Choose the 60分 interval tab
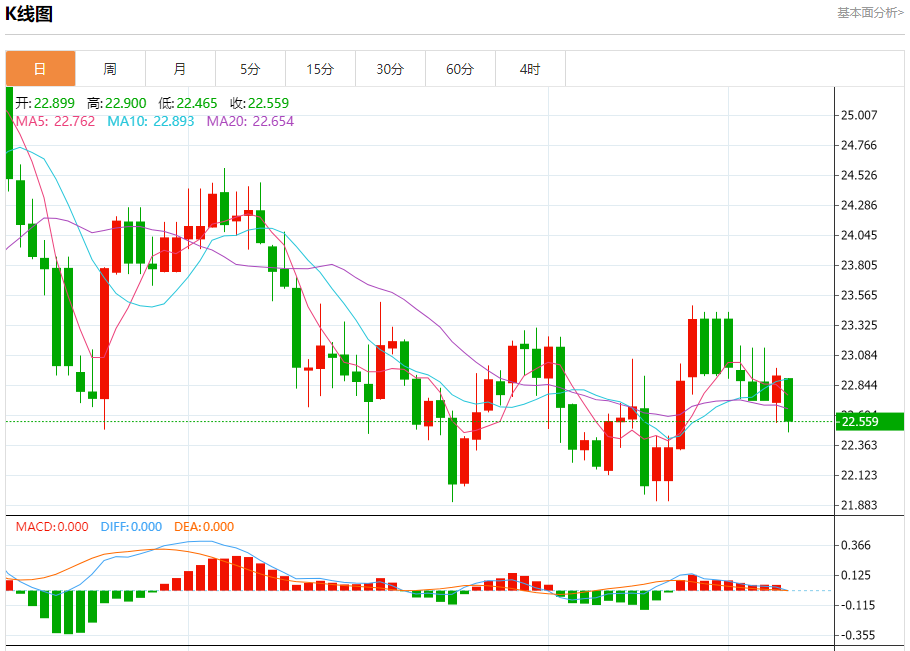The height and width of the screenshot is (651, 910). (460, 69)
